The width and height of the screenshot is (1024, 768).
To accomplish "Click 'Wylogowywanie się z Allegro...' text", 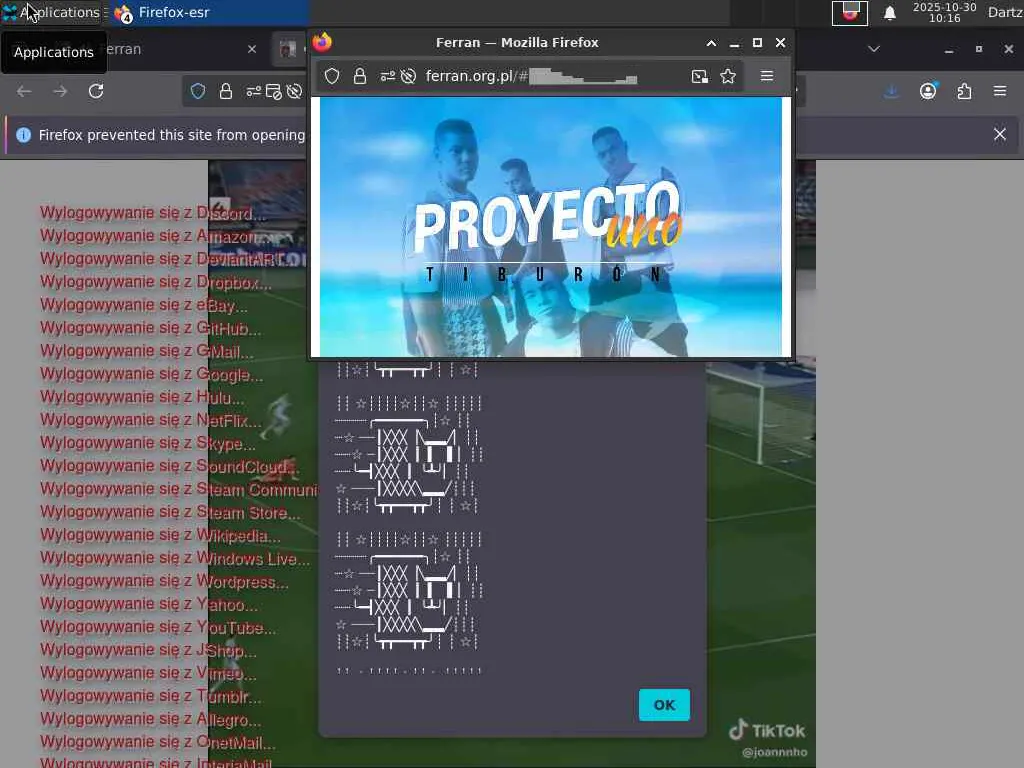I will [150, 720].
